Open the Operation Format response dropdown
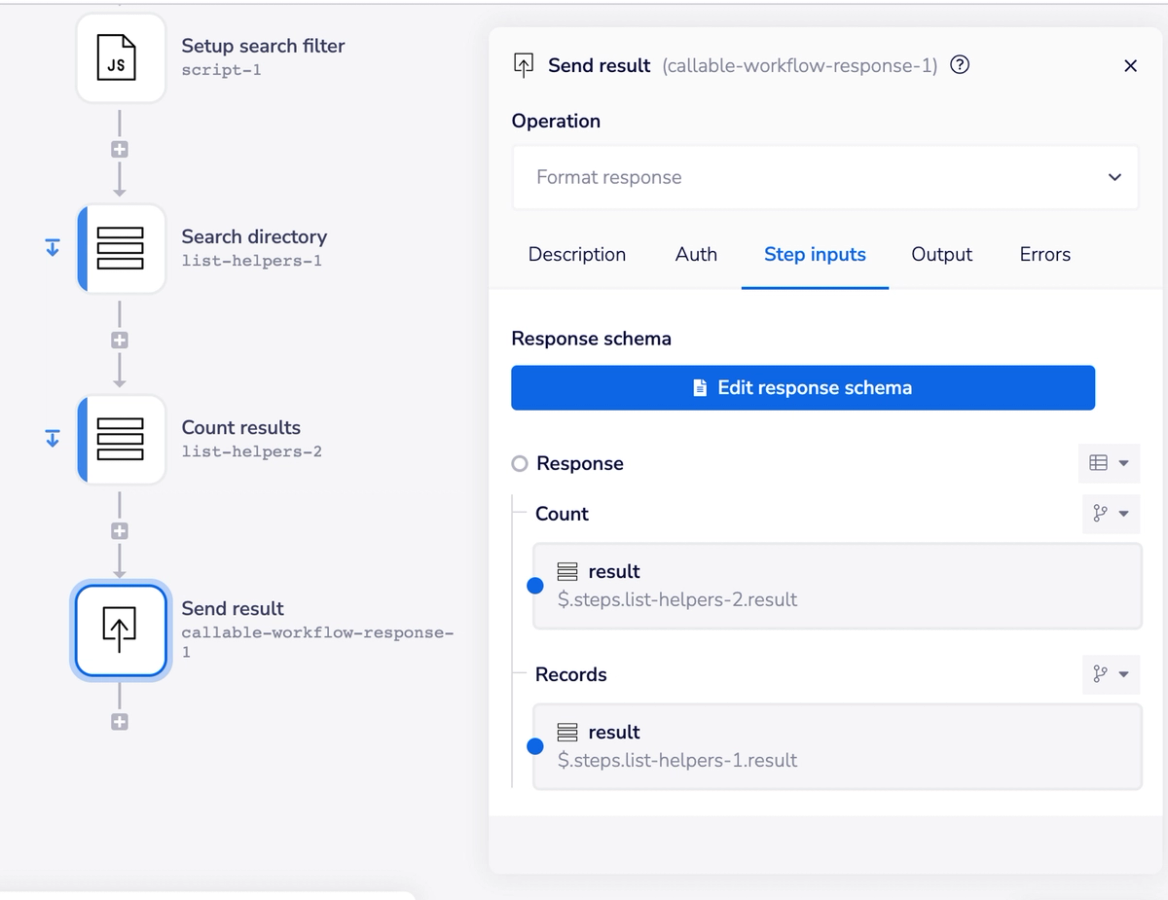Screen dimensions: 1168x900 (825, 178)
